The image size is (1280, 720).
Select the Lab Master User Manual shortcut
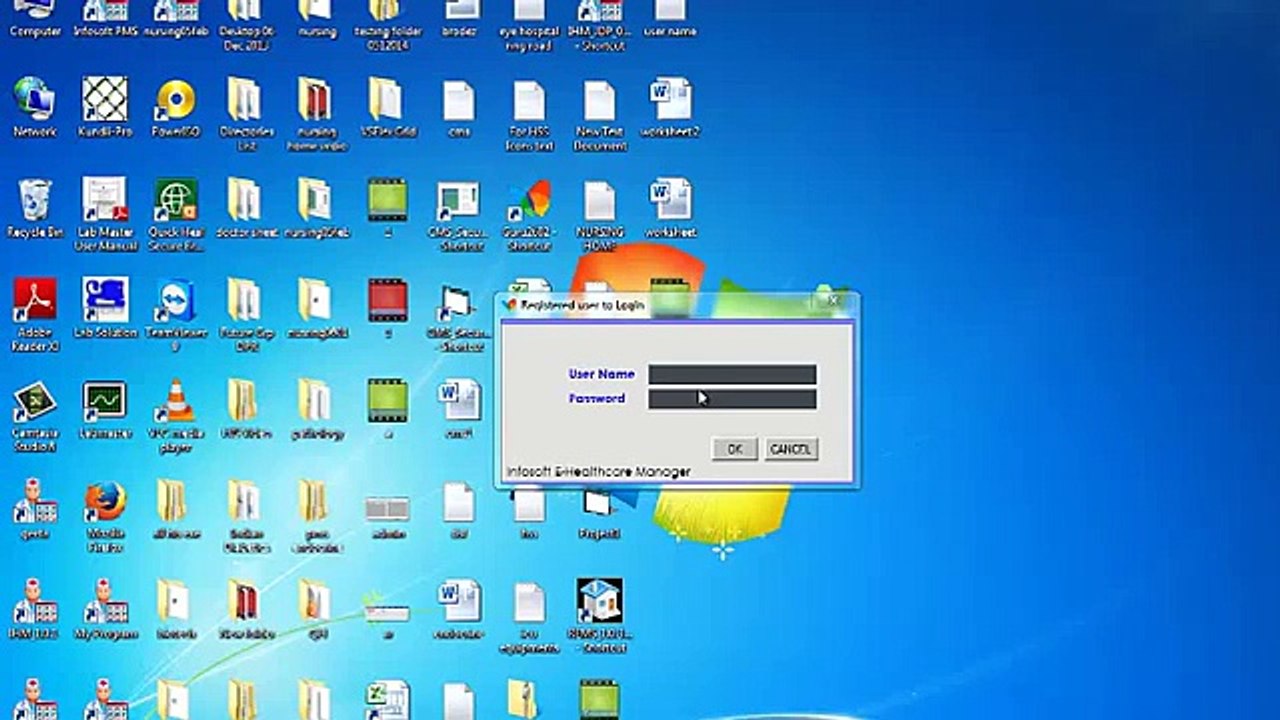tap(105, 214)
